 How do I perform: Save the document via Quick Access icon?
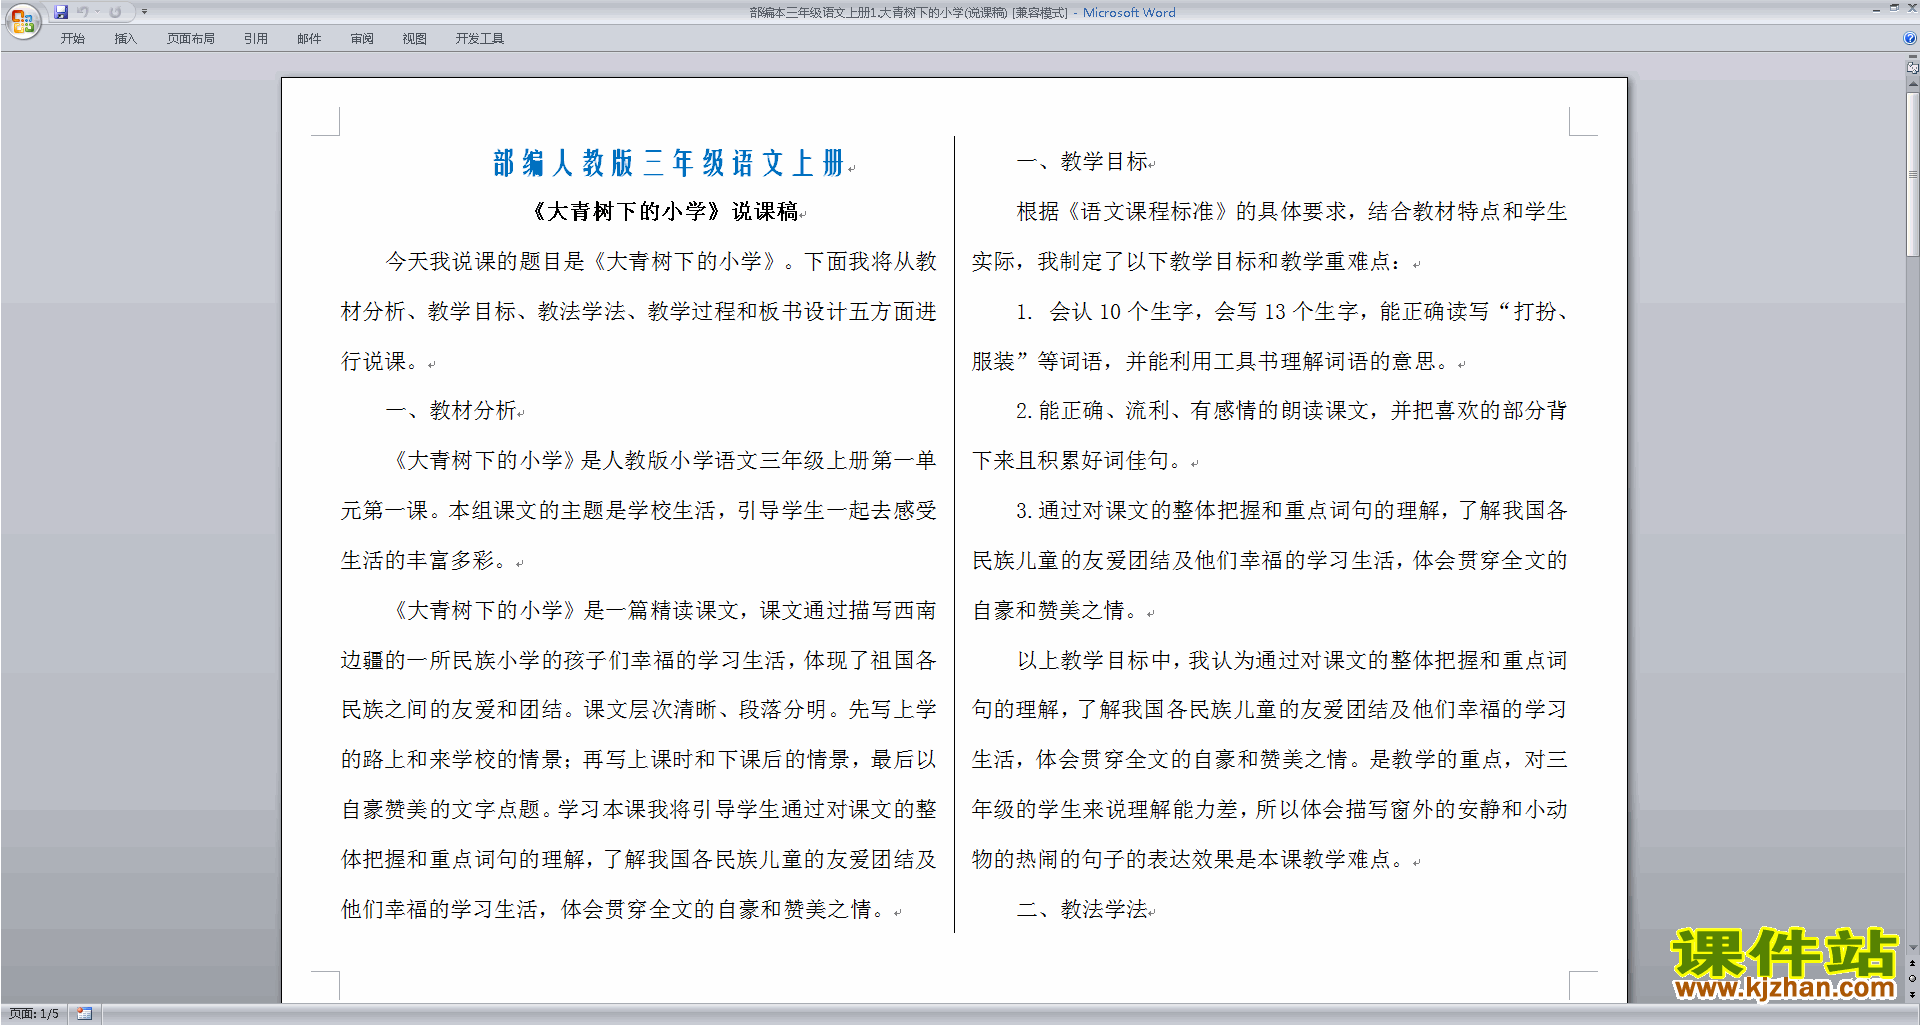61,12
